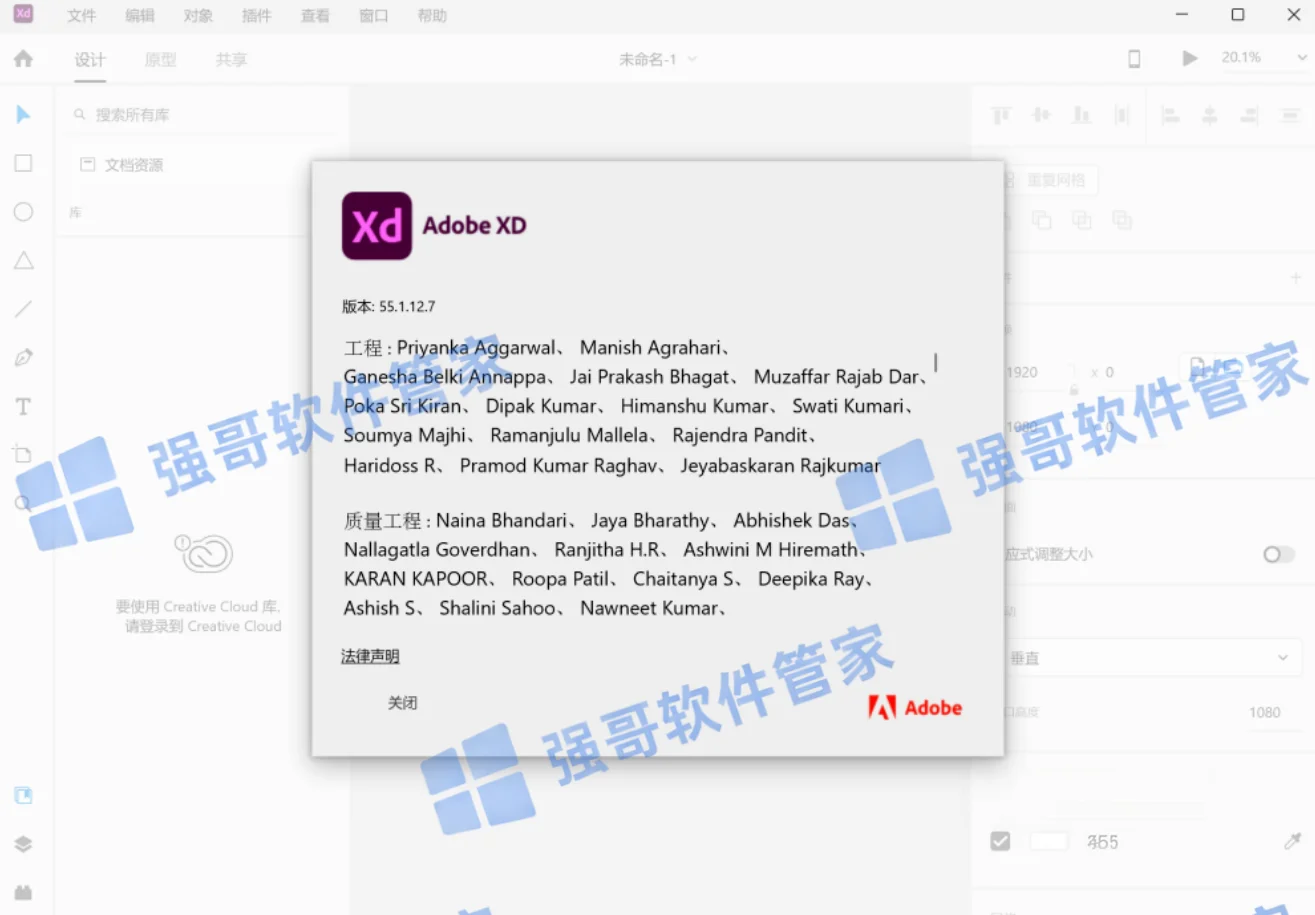
Task: Click the Subtract boolean operation icon
Action: point(1042,220)
